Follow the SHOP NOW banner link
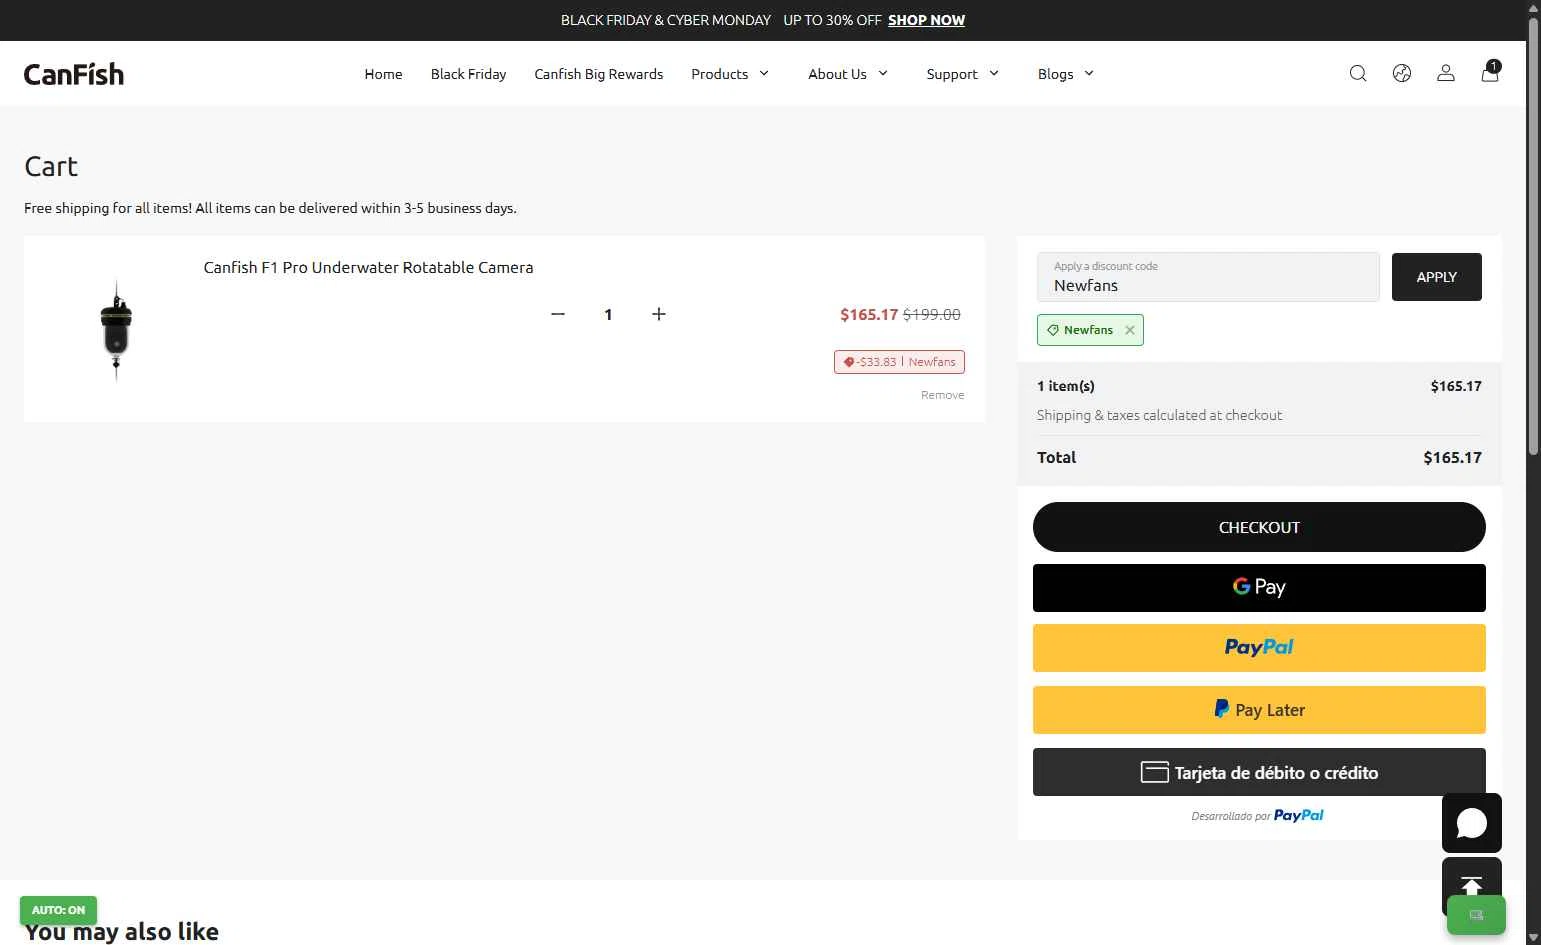This screenshot has width=1541, height=945. 926,20
